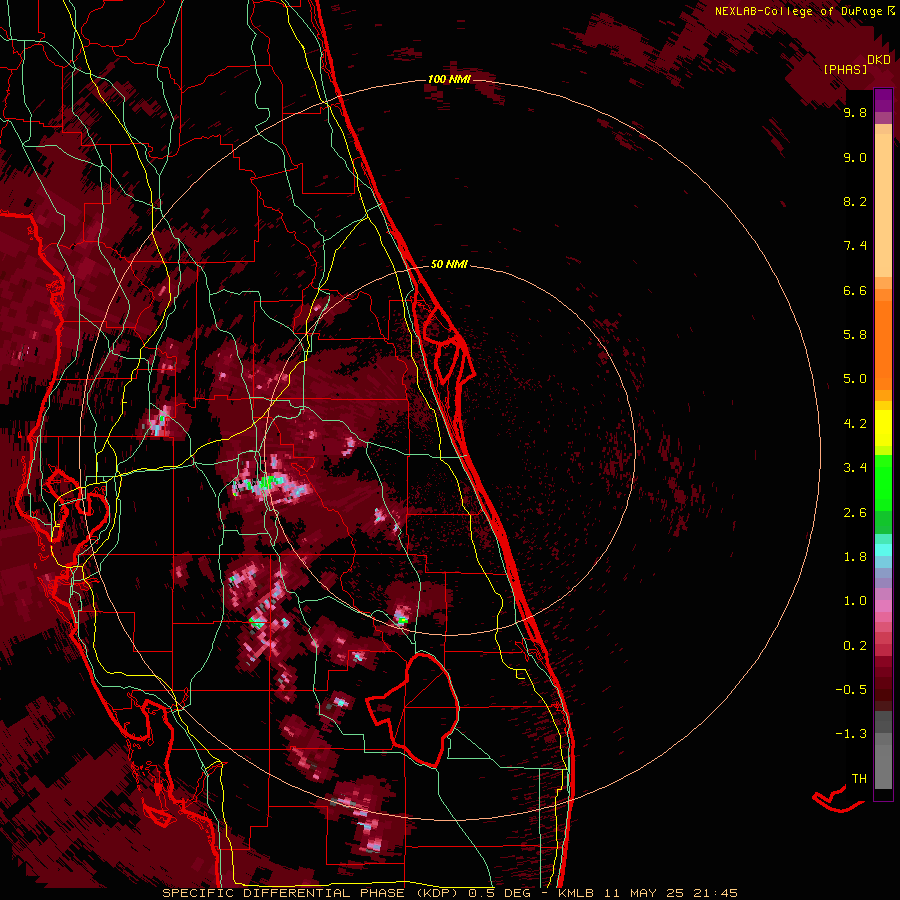Click the 9.8 scale value
This screenshot has height=900, width=900.
[x=855, y=113]
